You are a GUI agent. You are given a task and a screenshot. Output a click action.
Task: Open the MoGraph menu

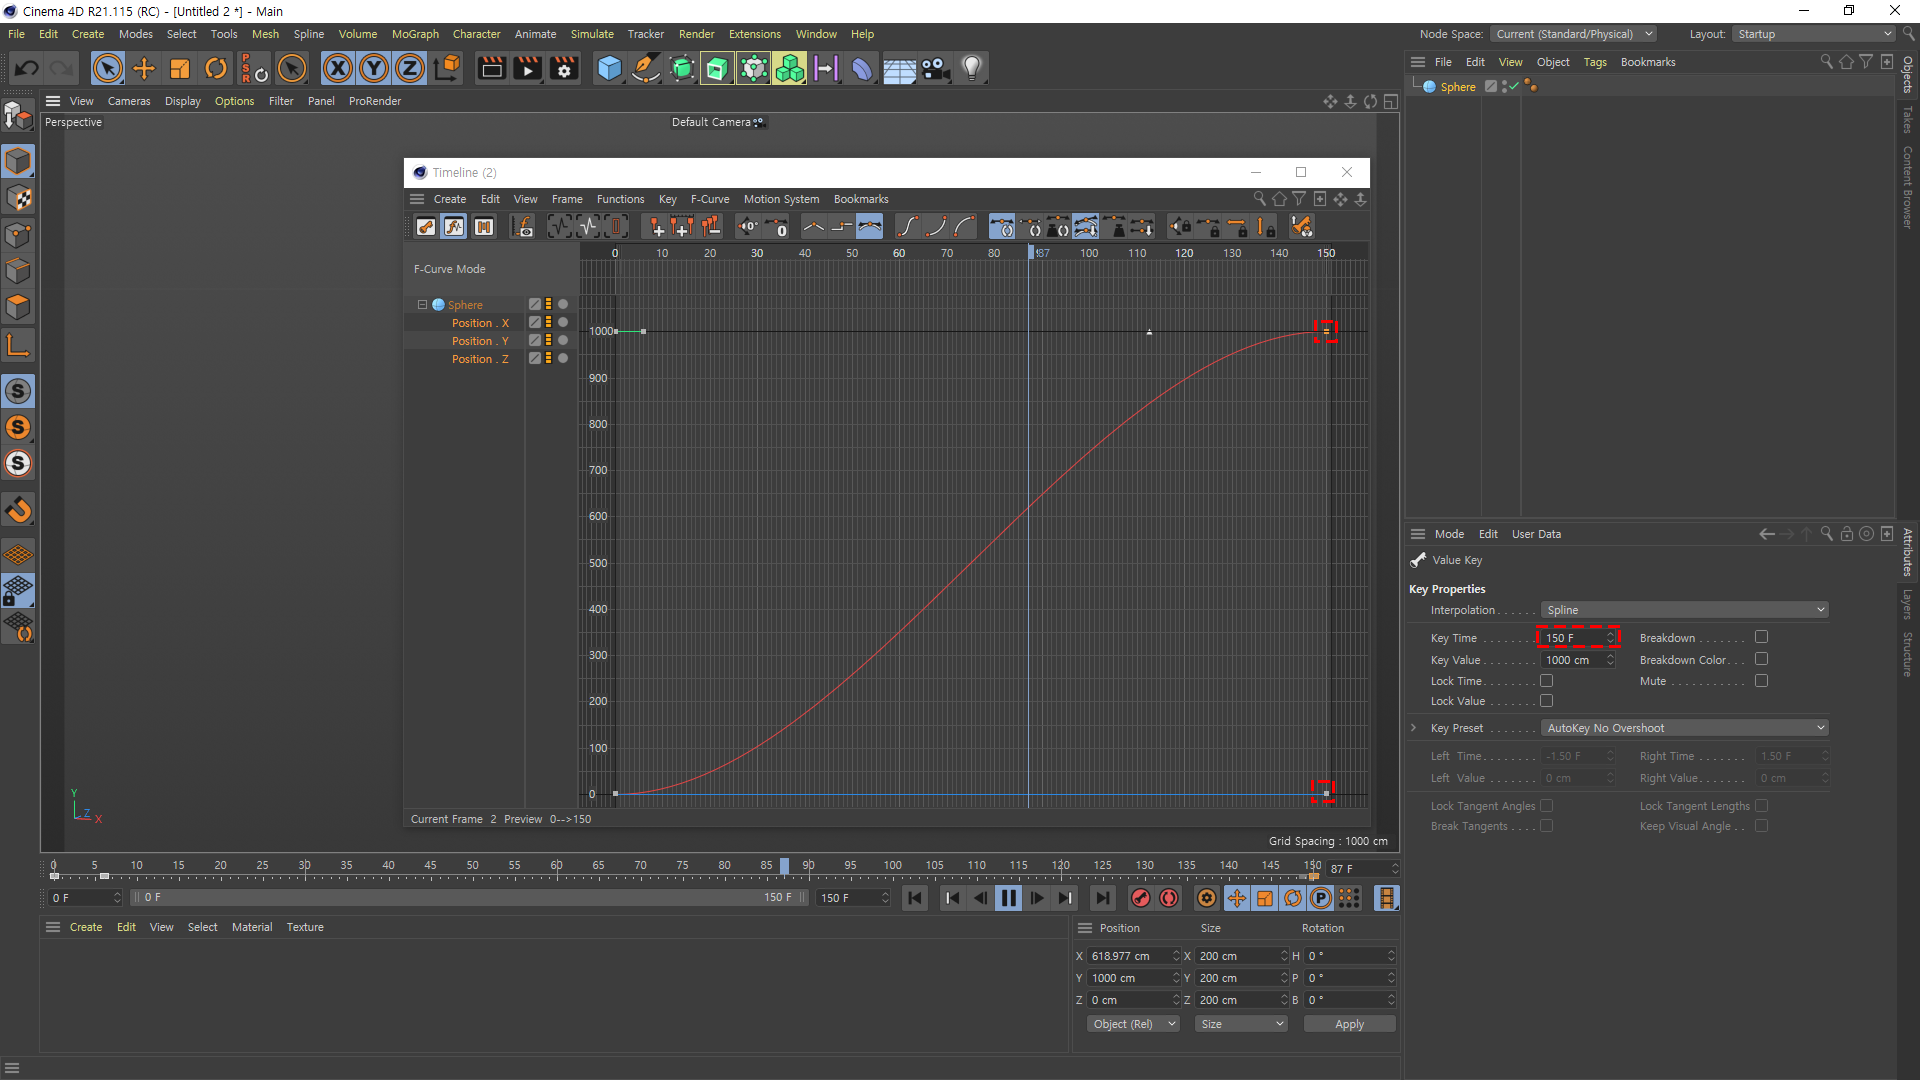click(x=415, y=34)
